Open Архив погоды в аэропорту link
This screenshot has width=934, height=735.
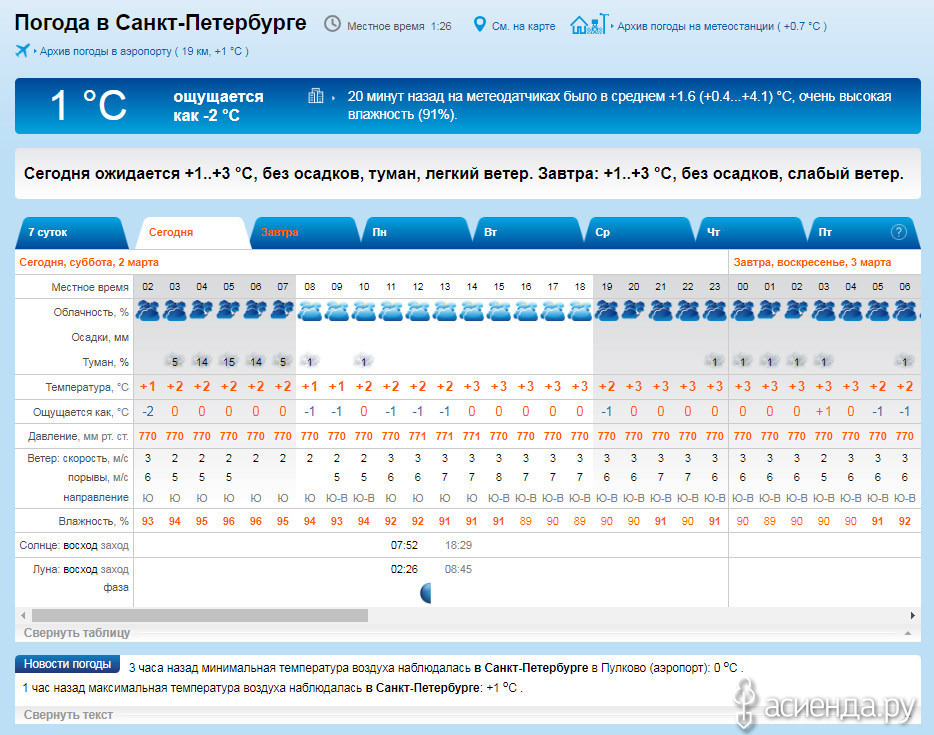144,51
